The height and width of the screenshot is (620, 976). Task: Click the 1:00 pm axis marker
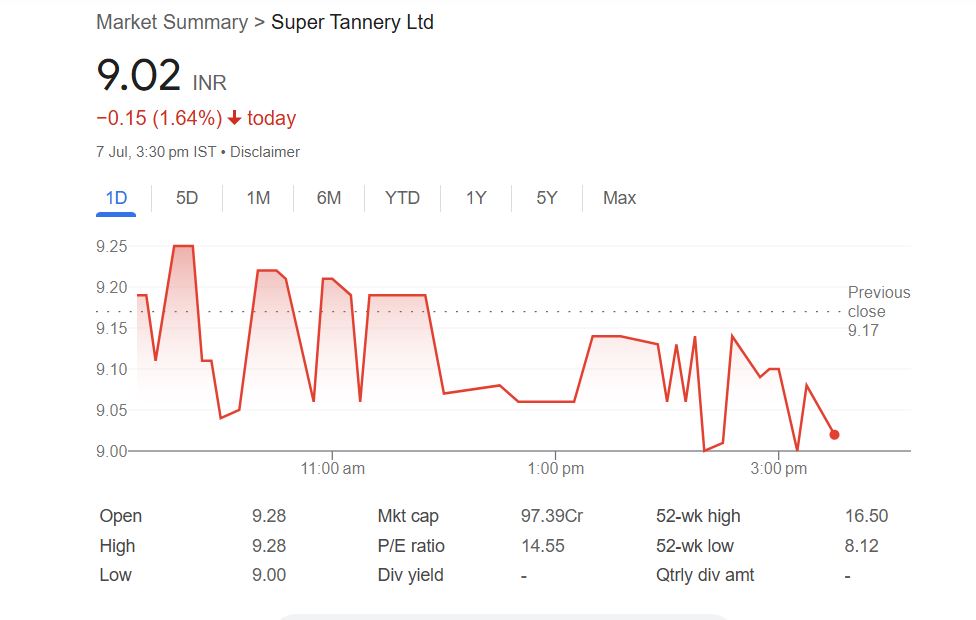pos(556,468)
